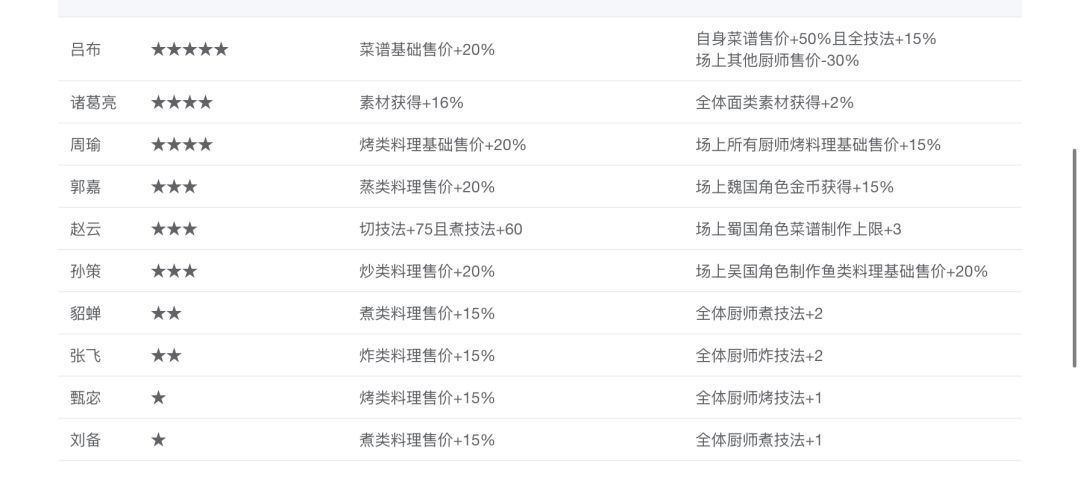Click the 素材获得+16% skill text
The image size is (1080, 499).
[411, 102]
